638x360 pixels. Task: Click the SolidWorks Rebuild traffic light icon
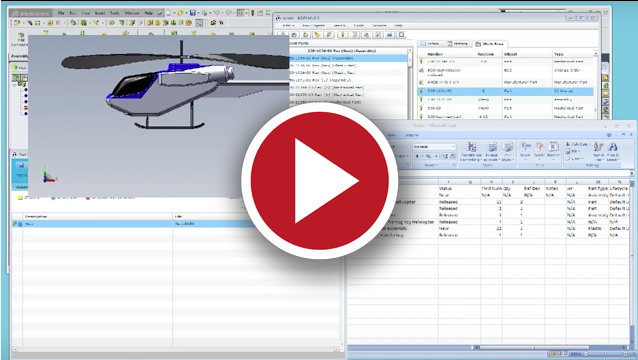click(x=252, y=13)
